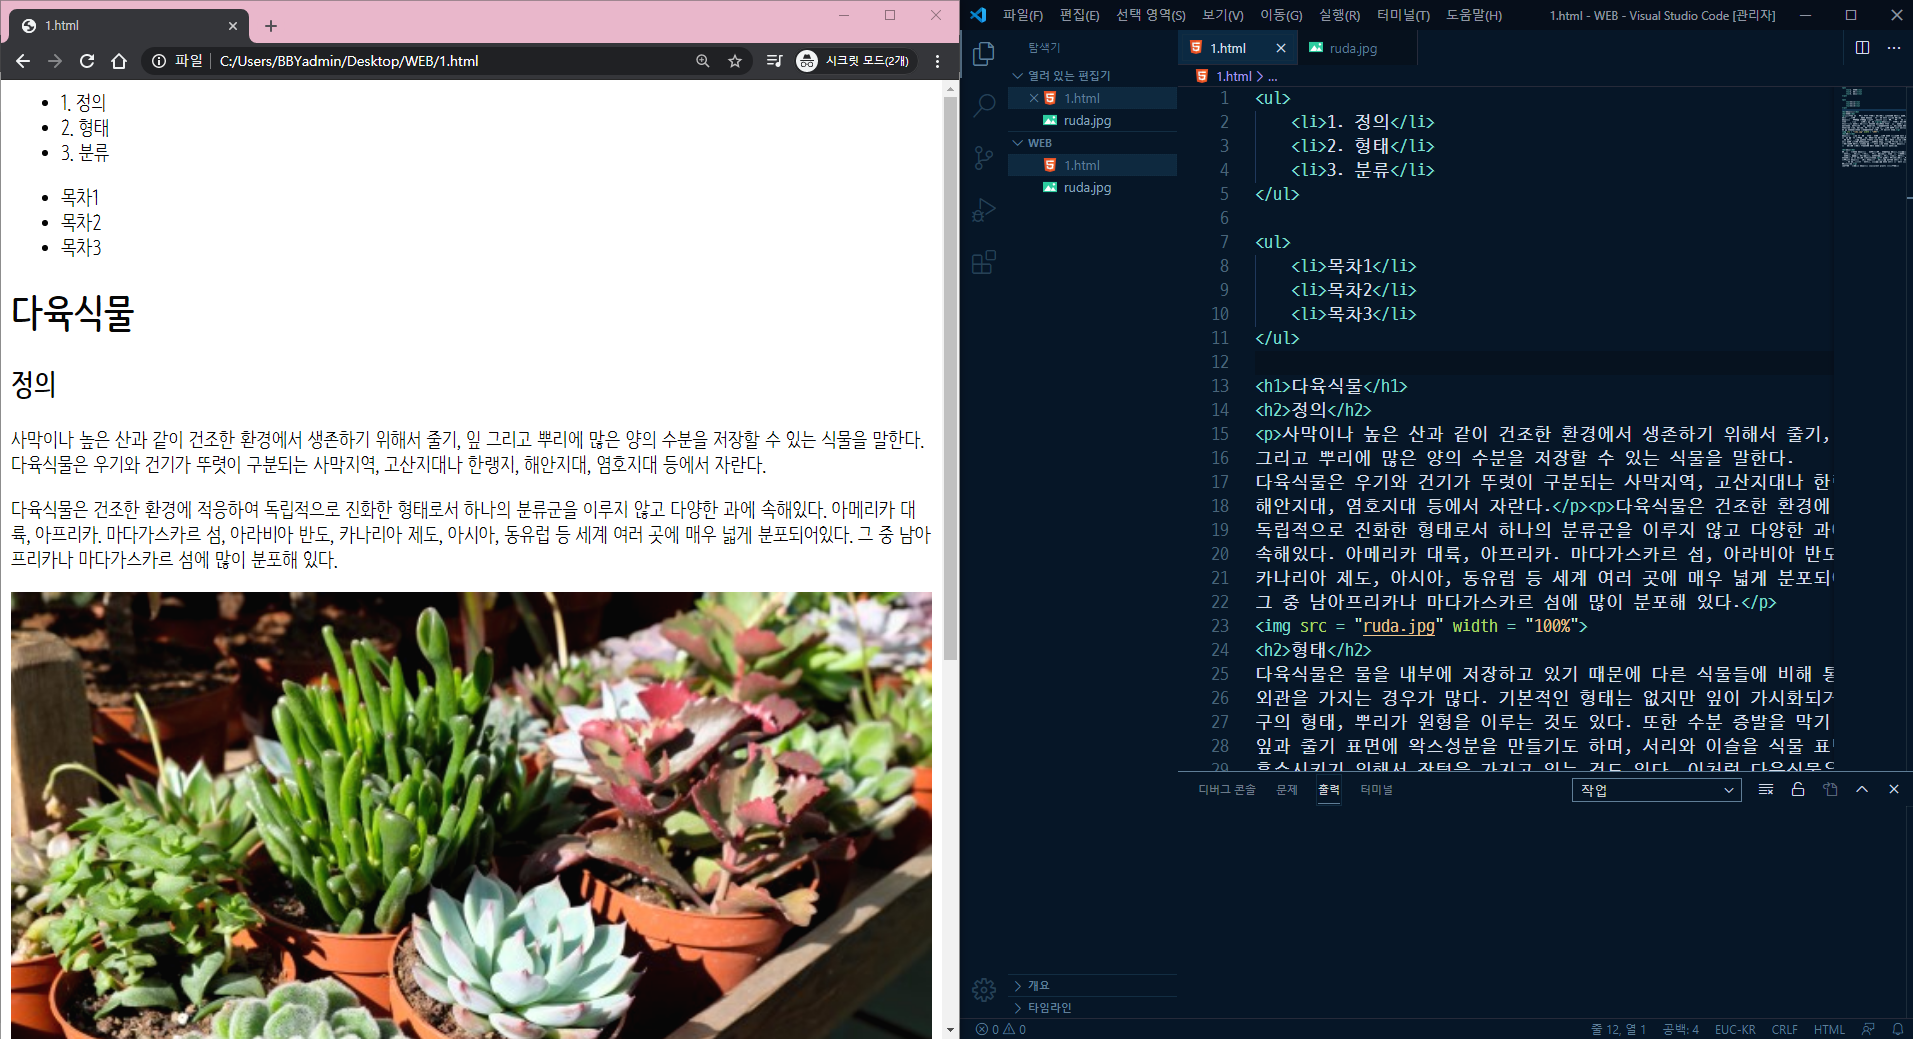The image size is (1913, 1039).
Task: Open the Chrome media control icon
Action: coord(774,61)
